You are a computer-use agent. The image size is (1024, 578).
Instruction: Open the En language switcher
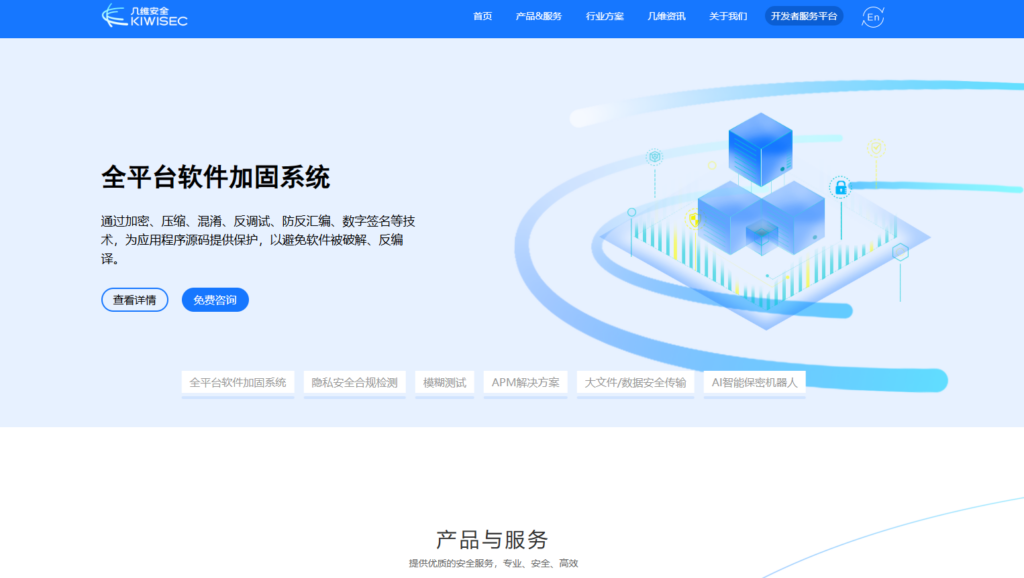tap(872, 16)
